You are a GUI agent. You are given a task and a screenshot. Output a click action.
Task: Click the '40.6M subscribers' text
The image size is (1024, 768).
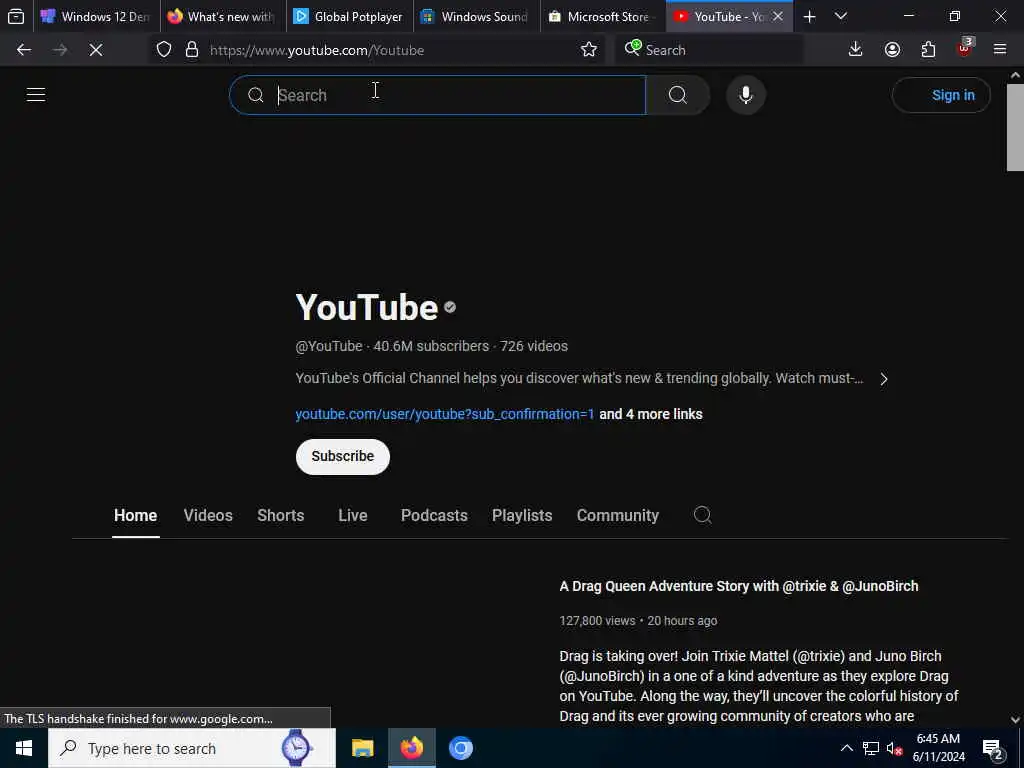431,346
